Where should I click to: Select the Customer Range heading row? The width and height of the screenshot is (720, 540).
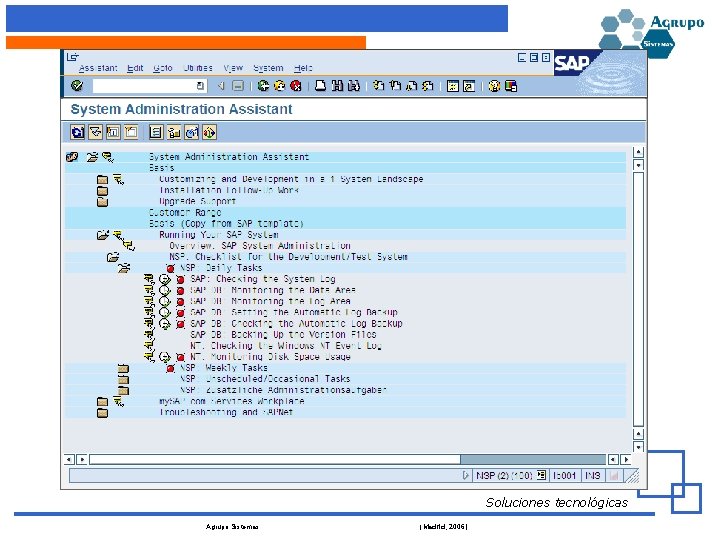point(185,213)
